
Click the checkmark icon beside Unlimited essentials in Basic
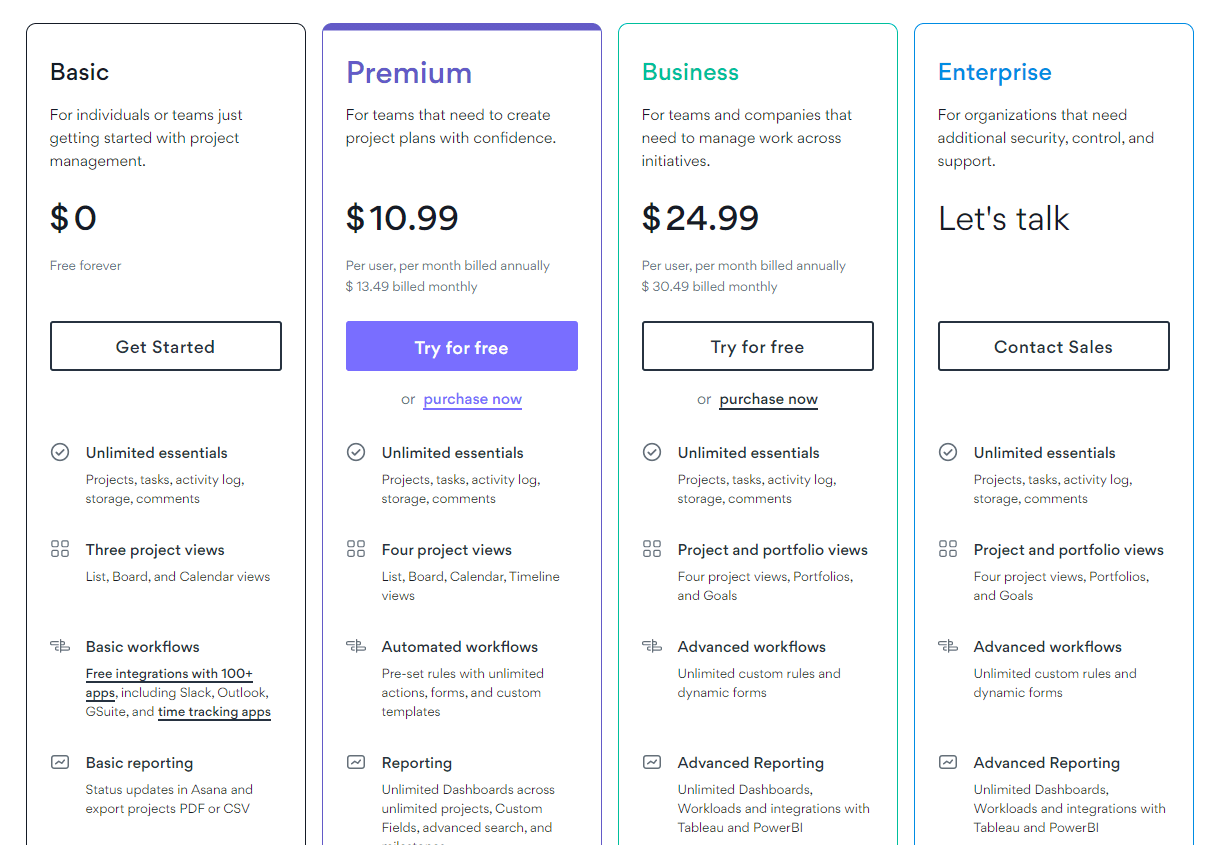point(60,452)
